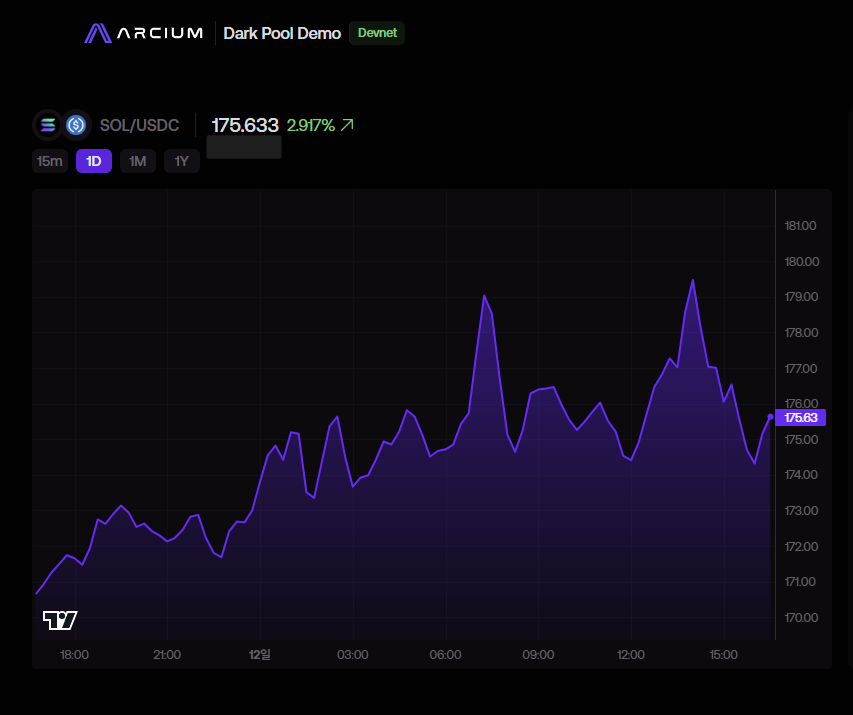
Task: Click the Solana token icon
Action: click(48, 125)
